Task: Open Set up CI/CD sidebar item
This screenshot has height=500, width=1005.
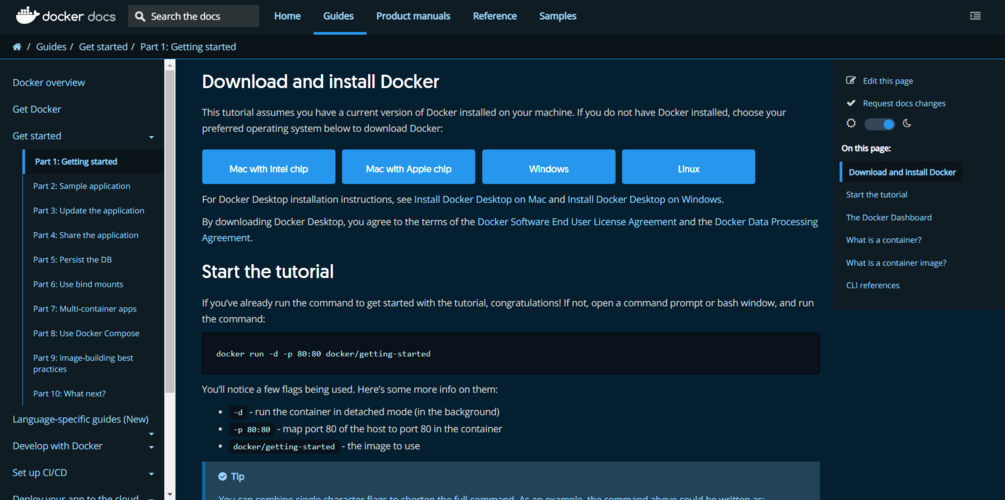Action: (40, 473)
